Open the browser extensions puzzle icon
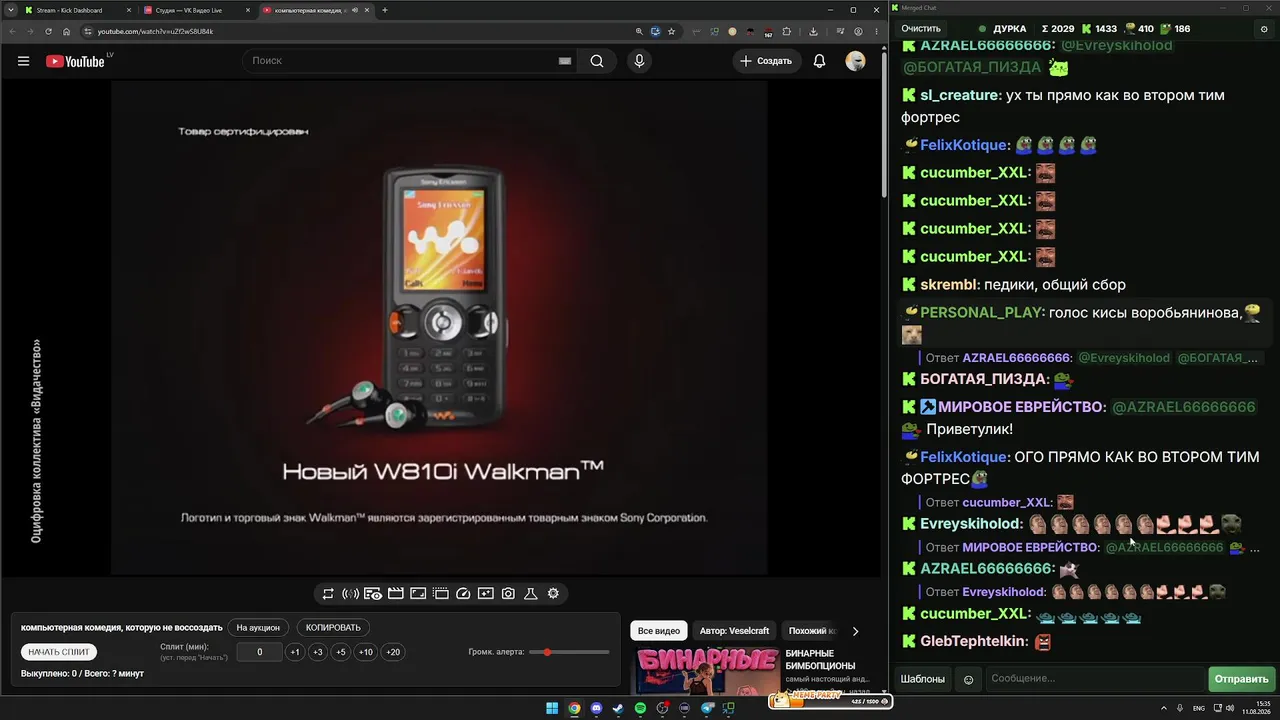This screenshot has width=1280, height=720. click(787, 31)
